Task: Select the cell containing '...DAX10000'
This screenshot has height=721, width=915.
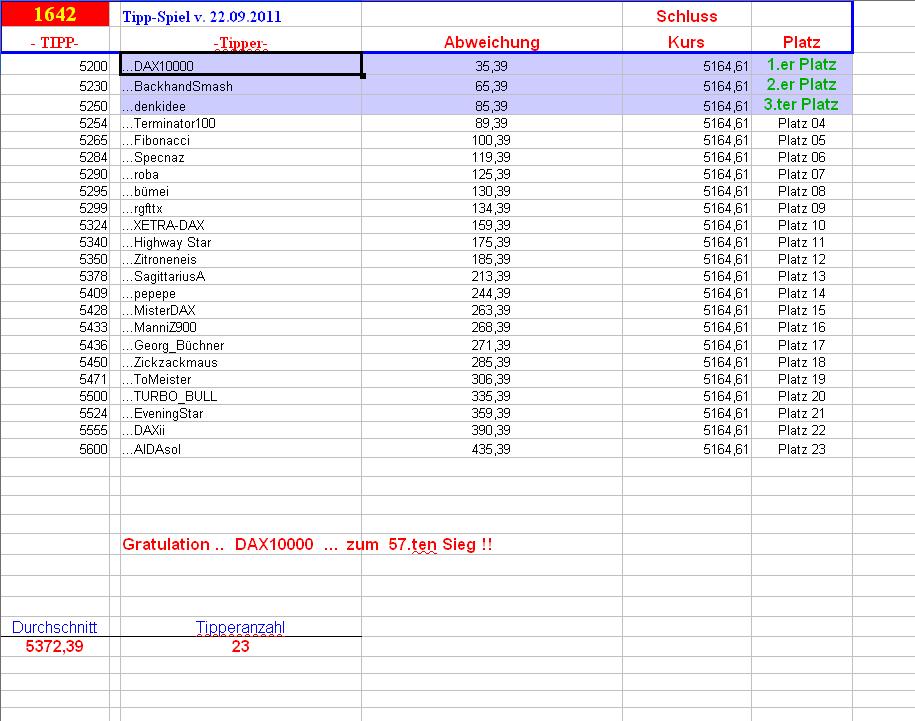Action: click(x=241, y=64)
